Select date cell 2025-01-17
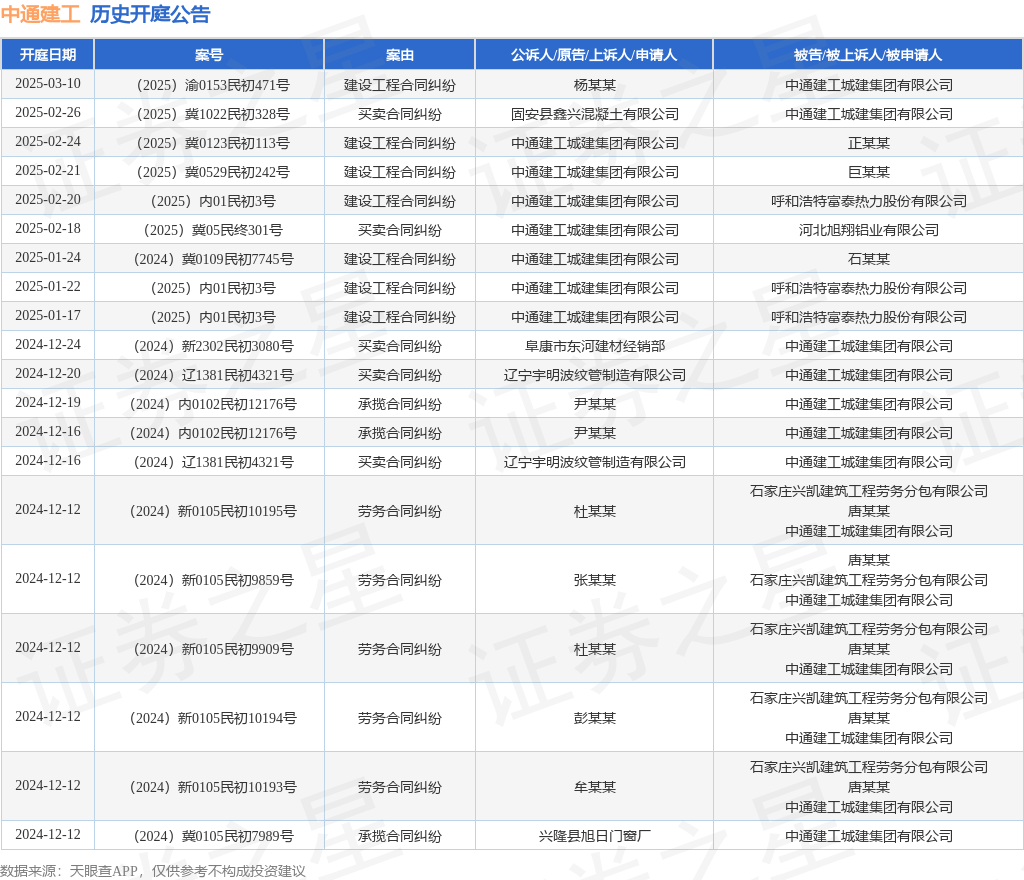 [x=48, y=315]
